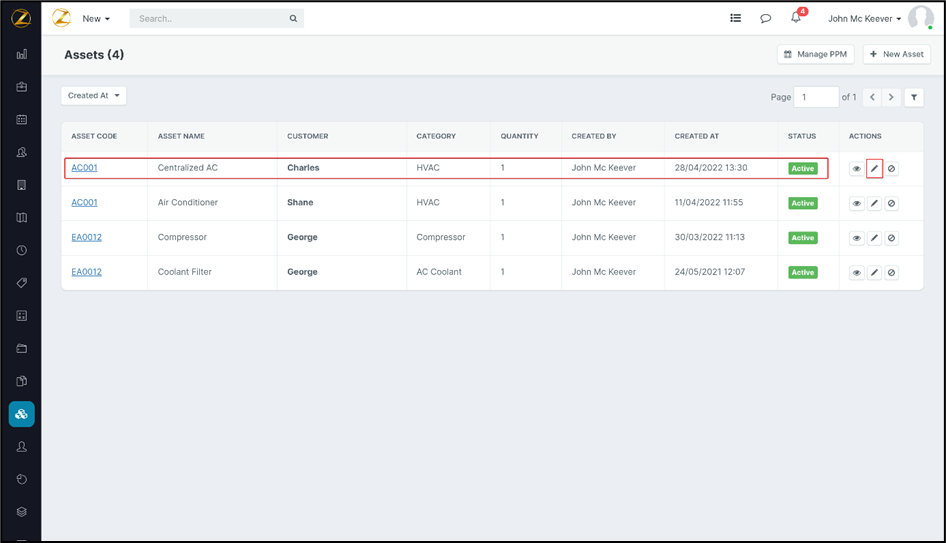
Task: View the Compressor asset with eye icon
Action: click(856, 238)
